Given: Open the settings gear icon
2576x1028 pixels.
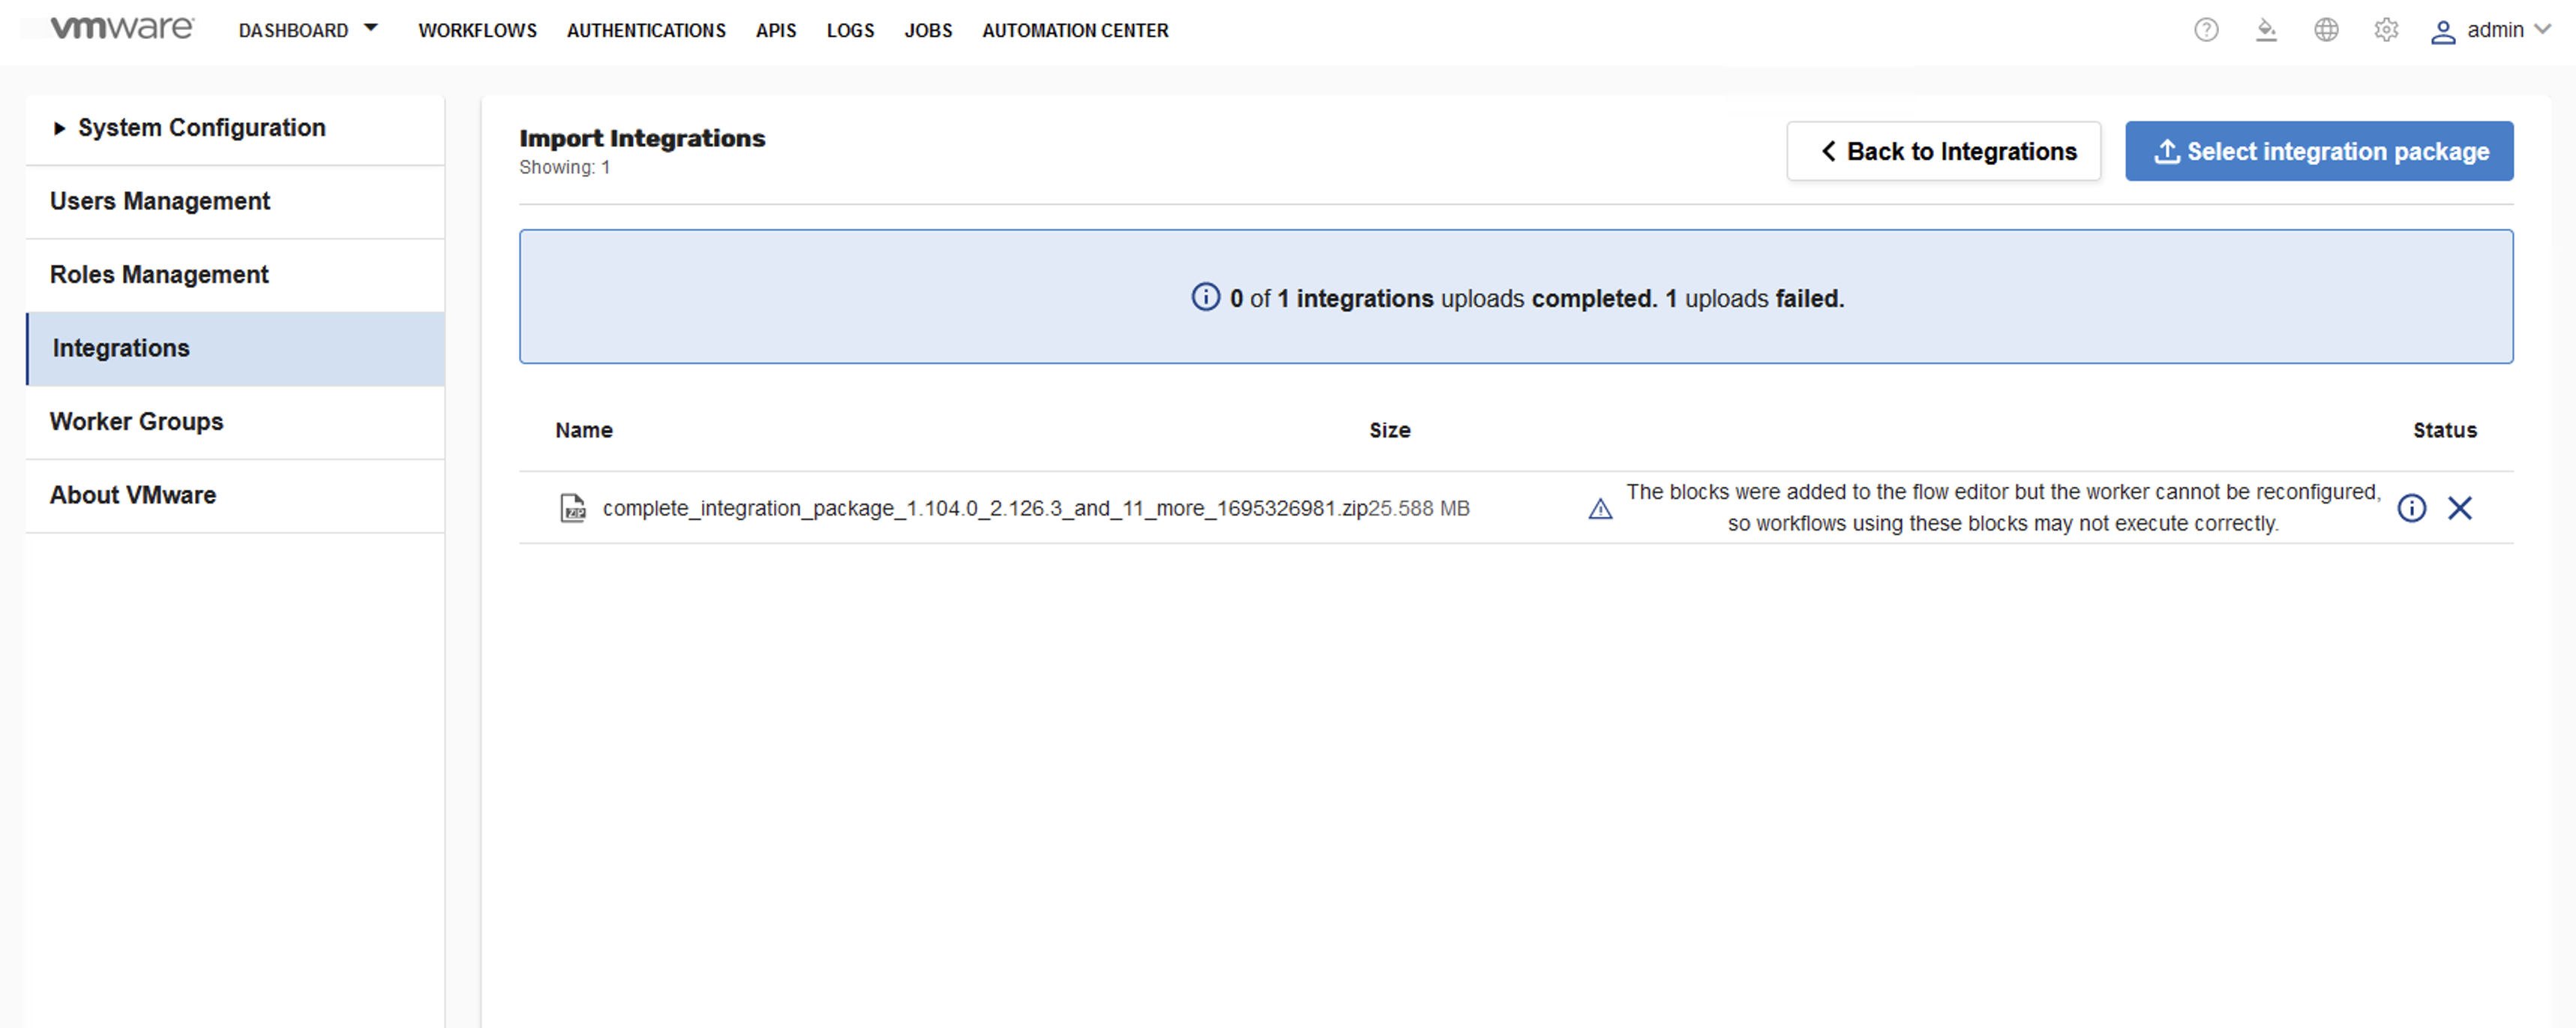Looking at the screenshot, I should [x=2386, y=30].
